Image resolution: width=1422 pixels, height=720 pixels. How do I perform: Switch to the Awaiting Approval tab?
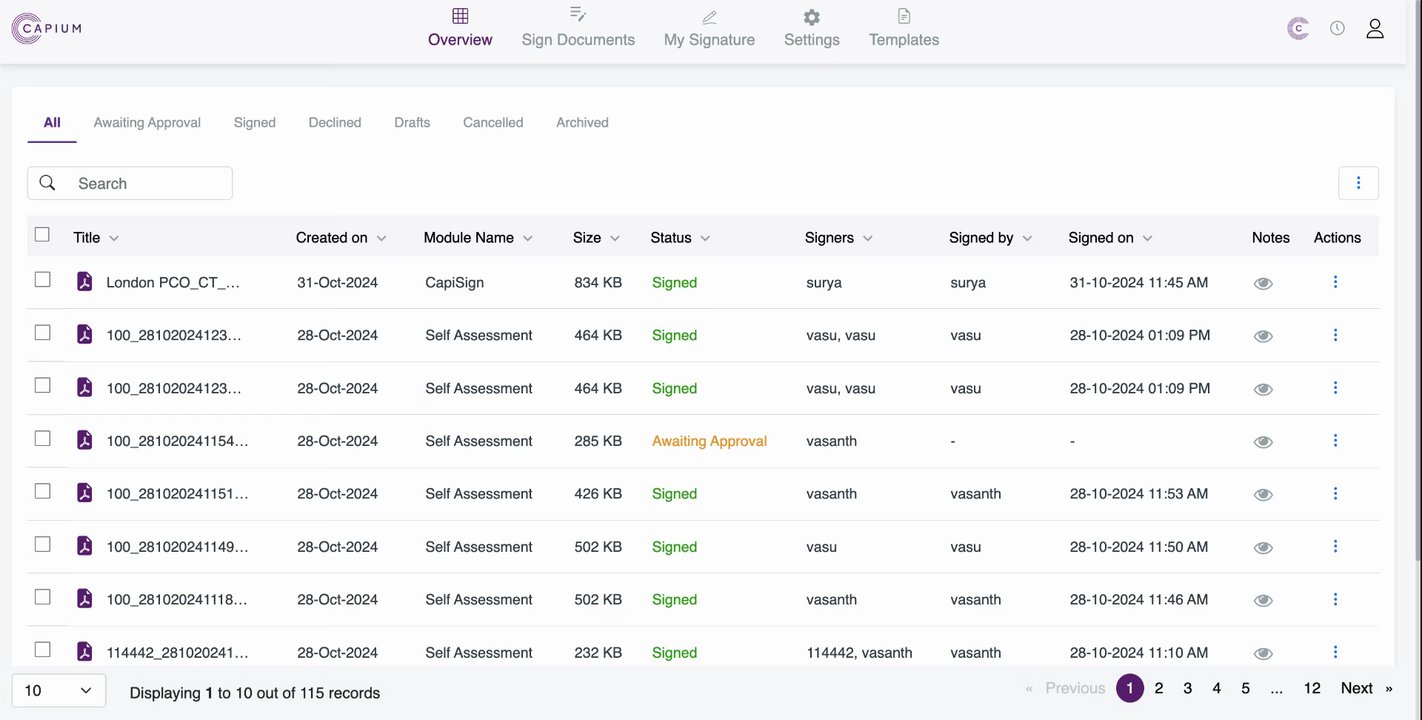(x=147, y=123)
